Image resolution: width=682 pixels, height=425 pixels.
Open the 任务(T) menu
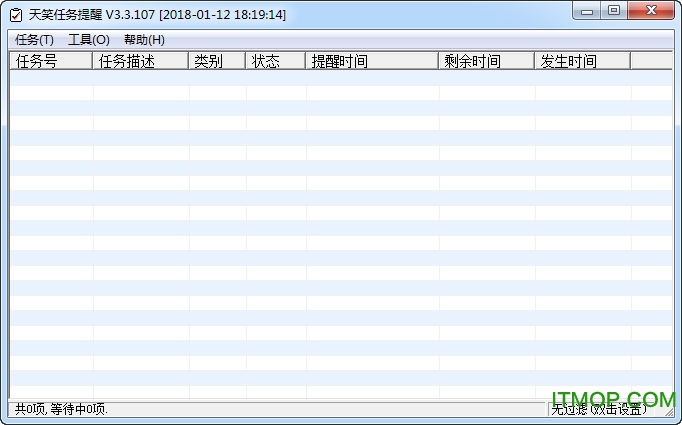[x=34, y=40]
